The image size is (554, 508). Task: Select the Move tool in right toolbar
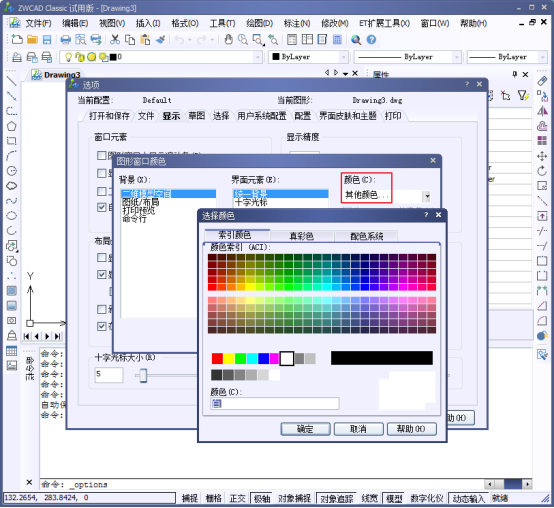(x=542, y=156)
